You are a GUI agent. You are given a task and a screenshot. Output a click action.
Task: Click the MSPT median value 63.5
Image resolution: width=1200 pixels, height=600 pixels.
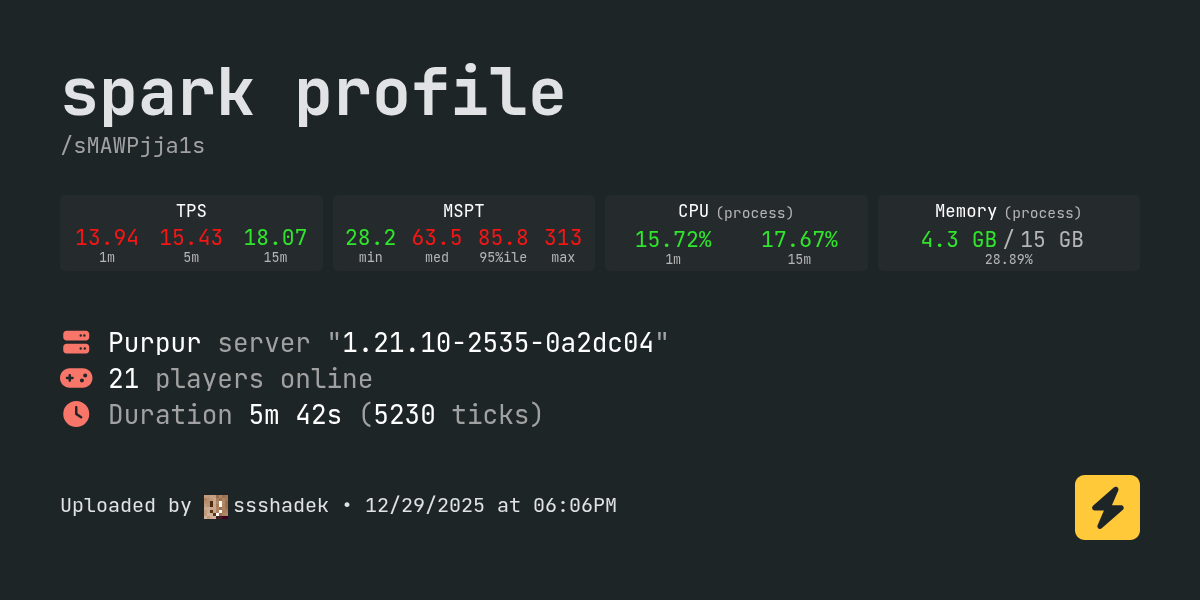coord(437,238)
